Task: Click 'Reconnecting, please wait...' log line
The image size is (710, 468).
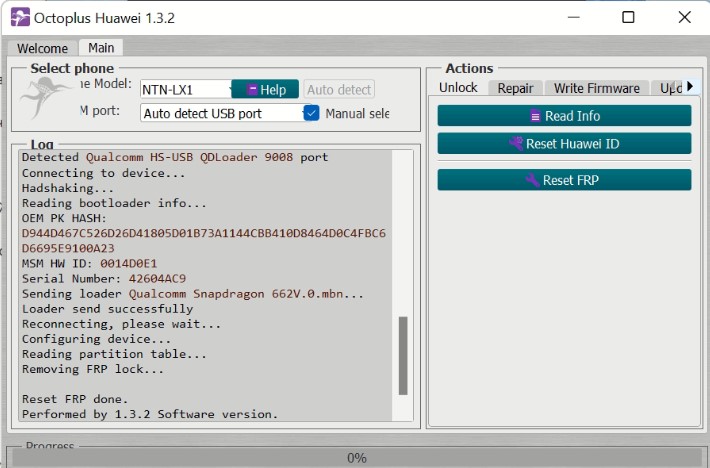Action: pos(121,324)
